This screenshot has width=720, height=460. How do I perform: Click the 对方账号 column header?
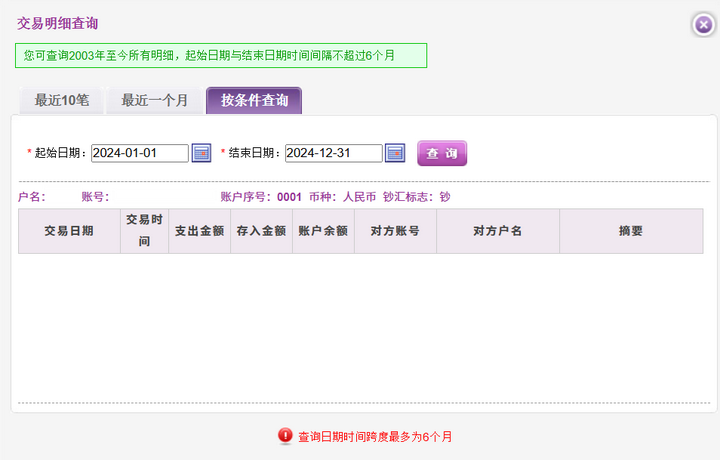[x=395, y=231]
